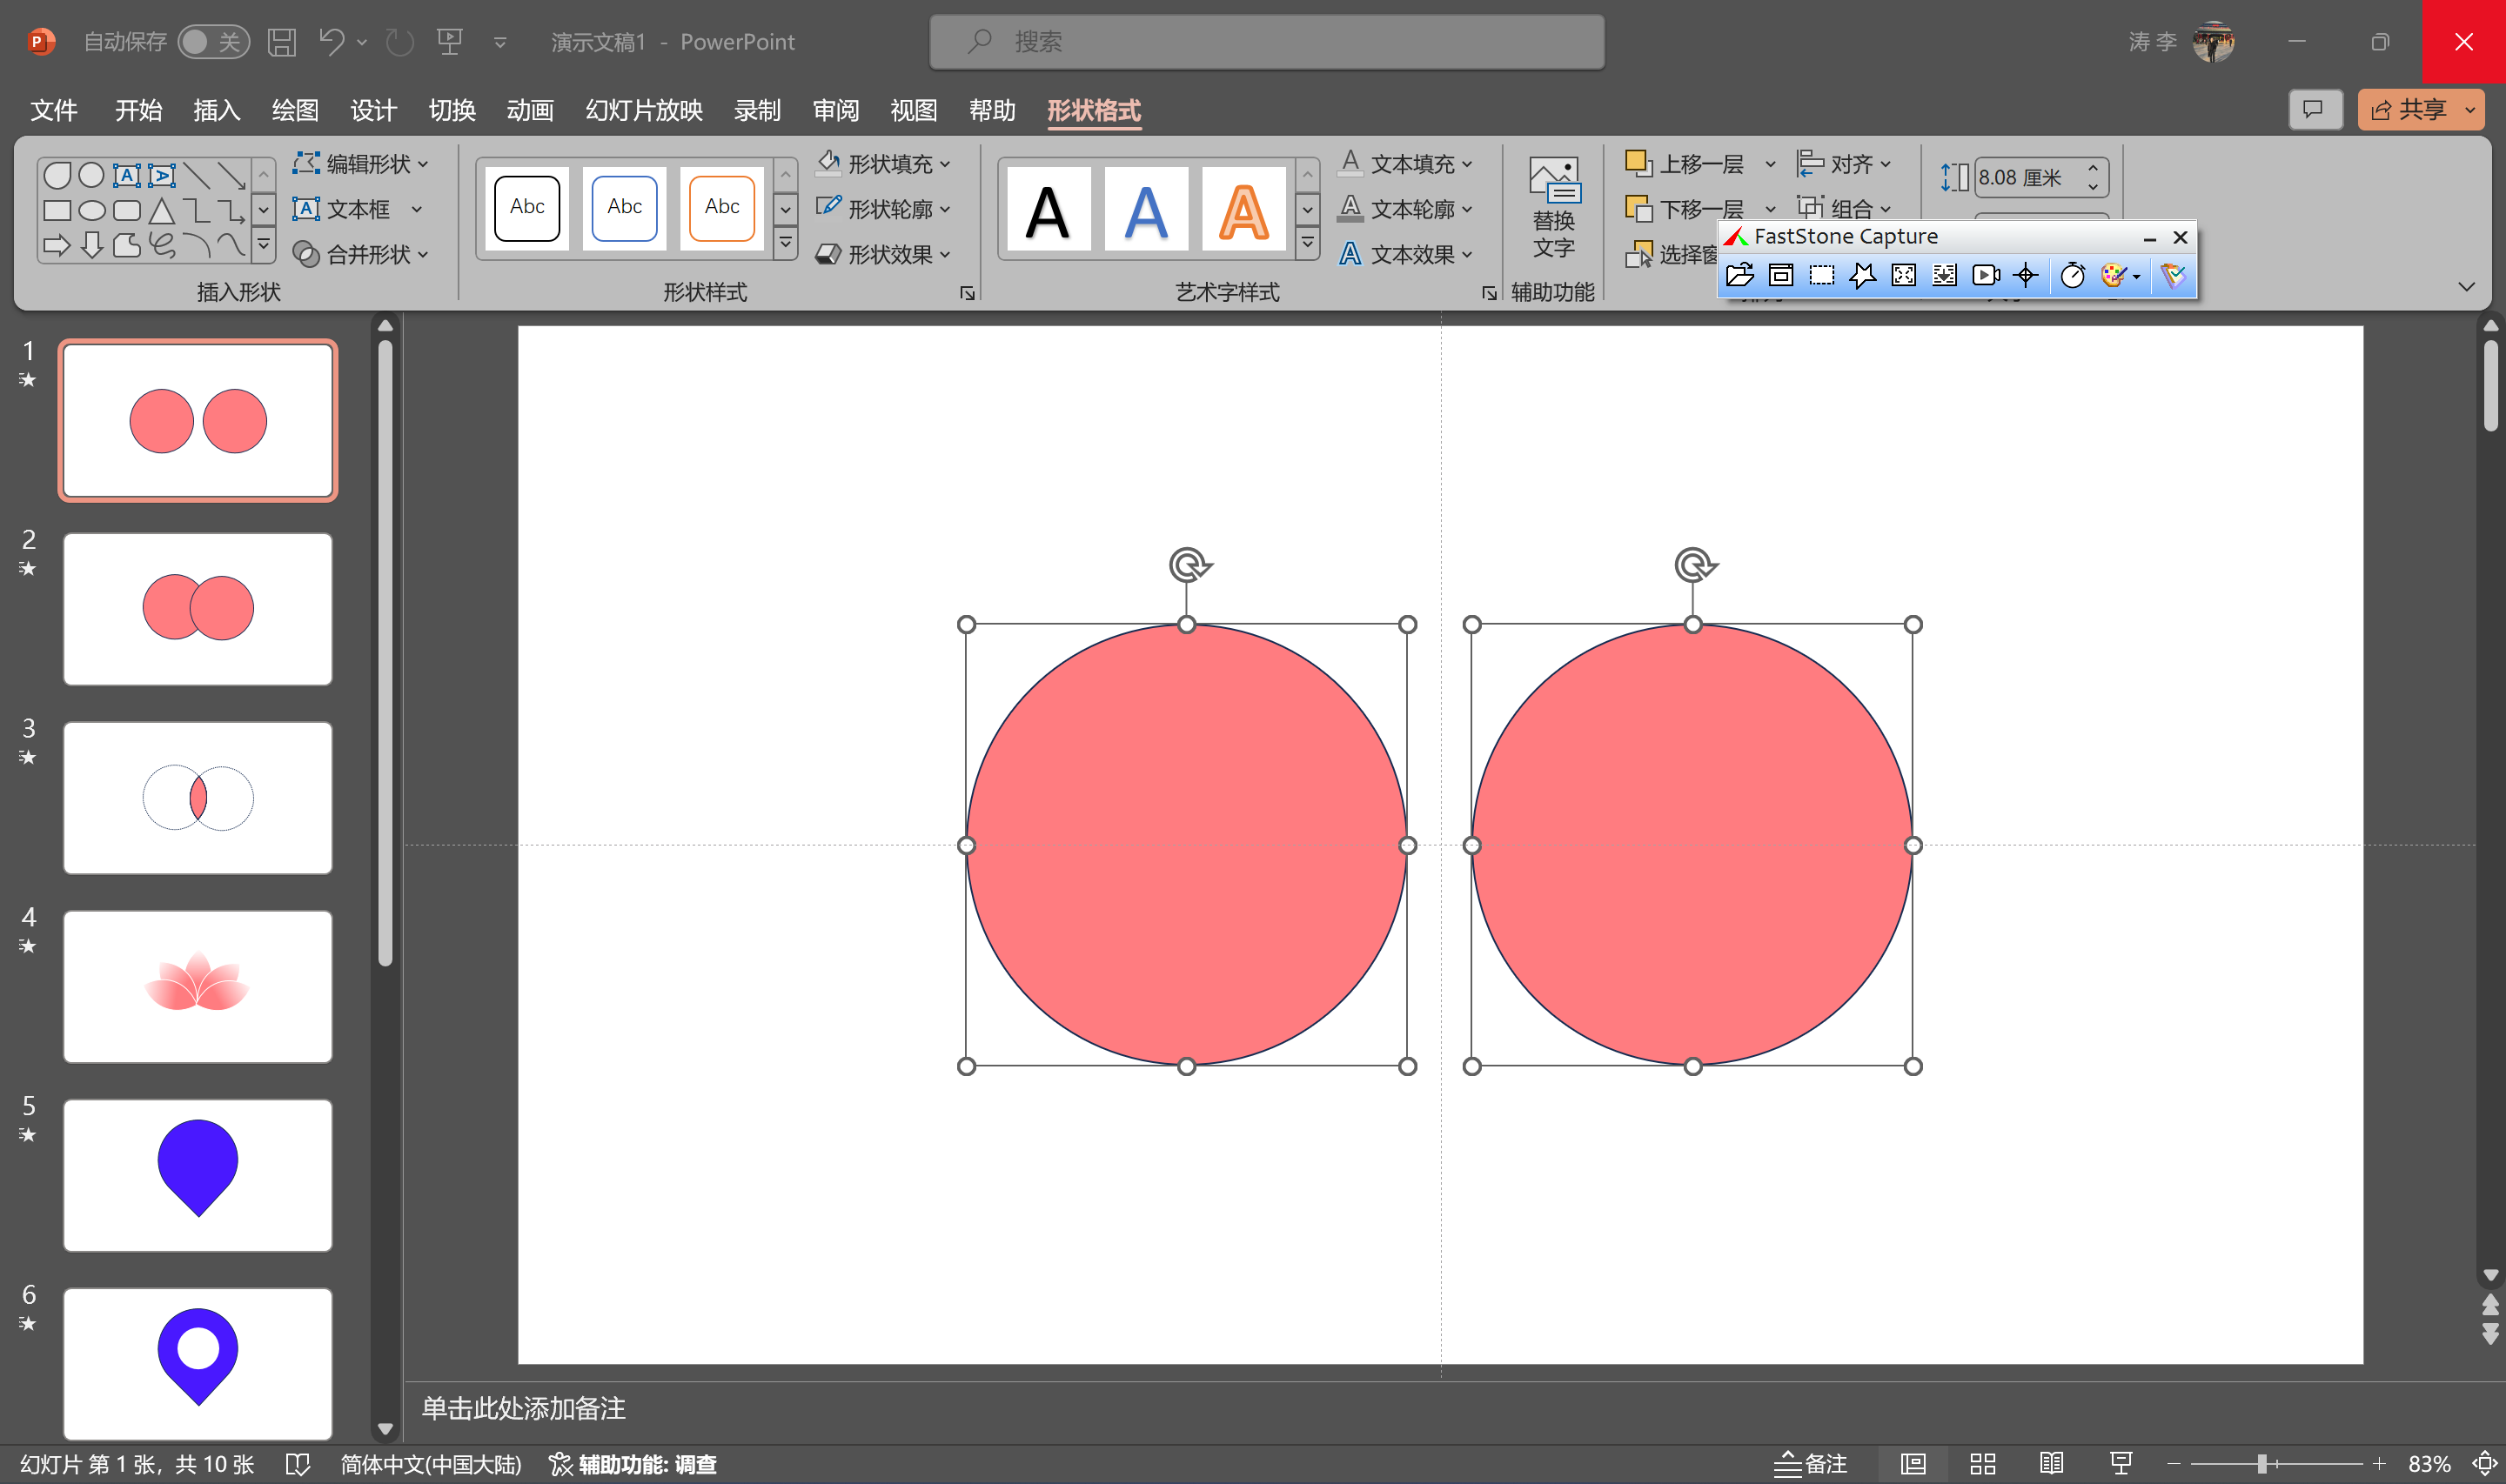
Task: Select the rectangle shape
Action: [x=57, y=211]
